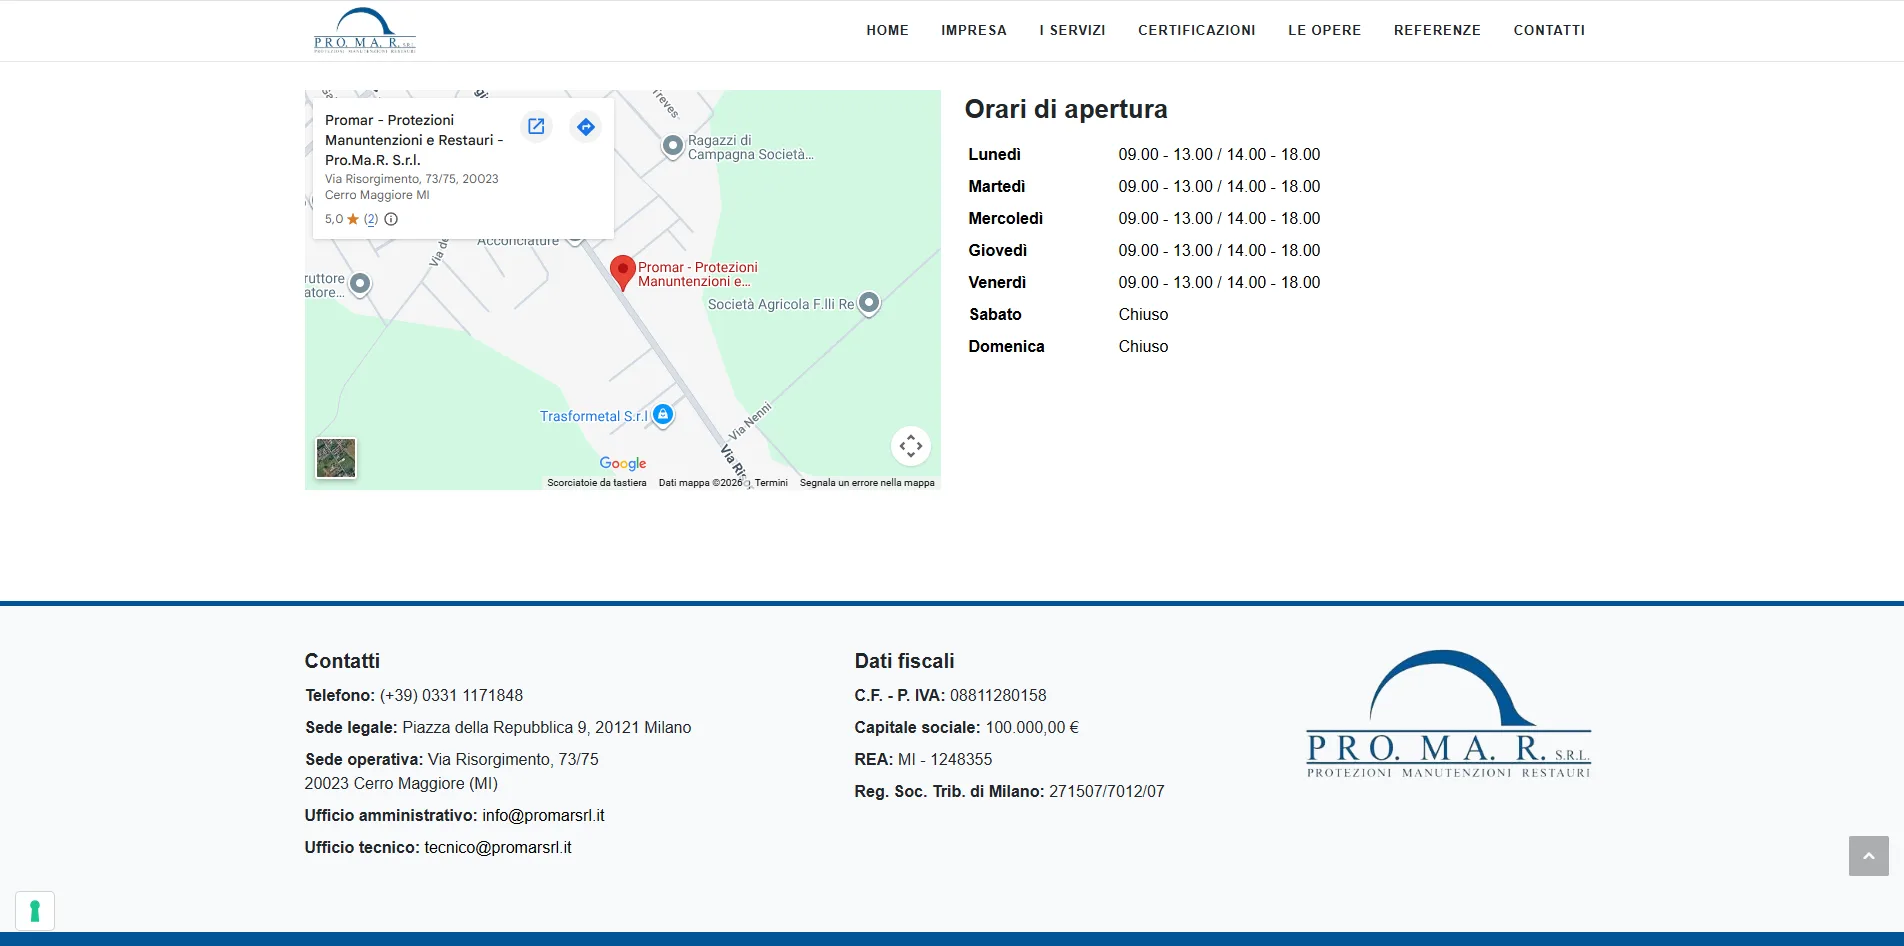Click the Domenica day label

pos(1006,346)
